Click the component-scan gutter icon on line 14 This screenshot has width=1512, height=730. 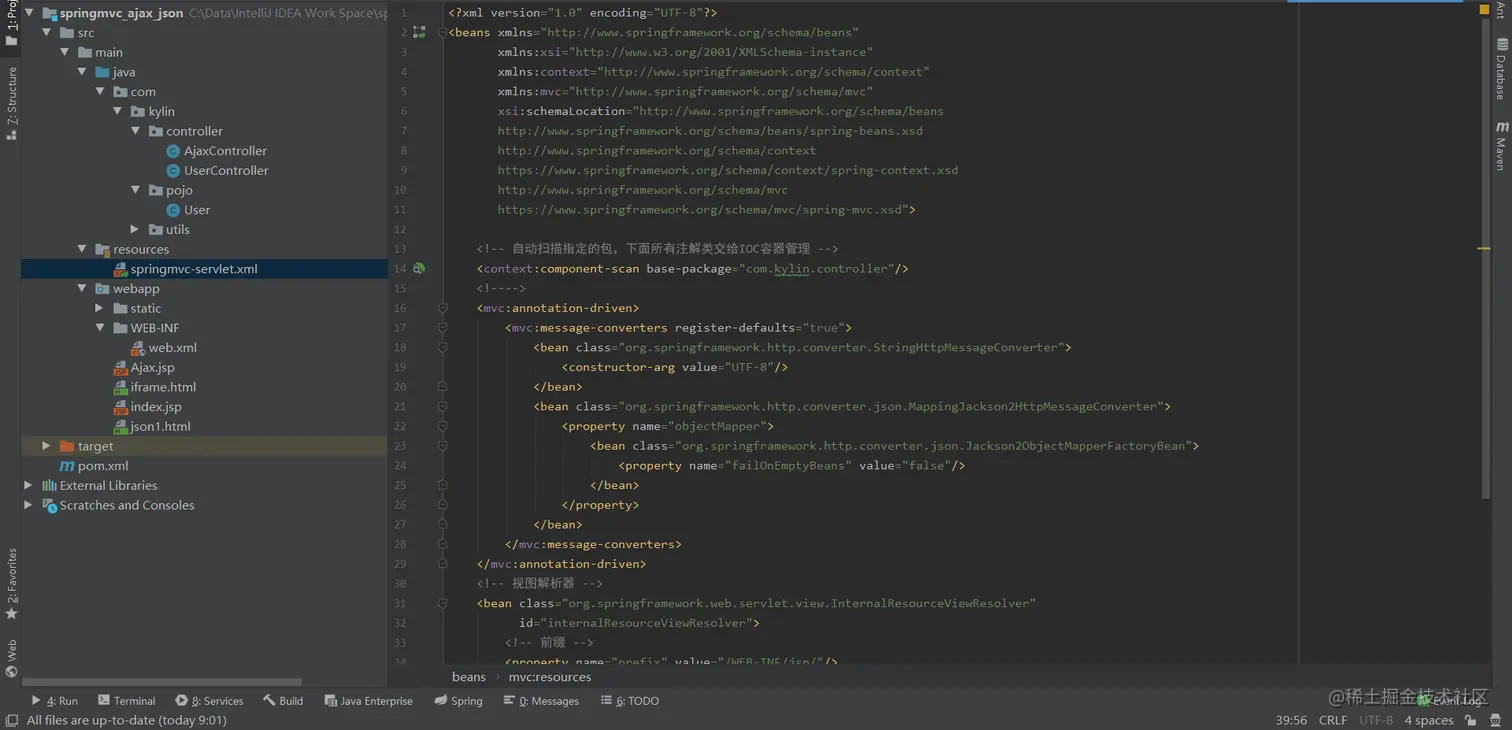419,269
